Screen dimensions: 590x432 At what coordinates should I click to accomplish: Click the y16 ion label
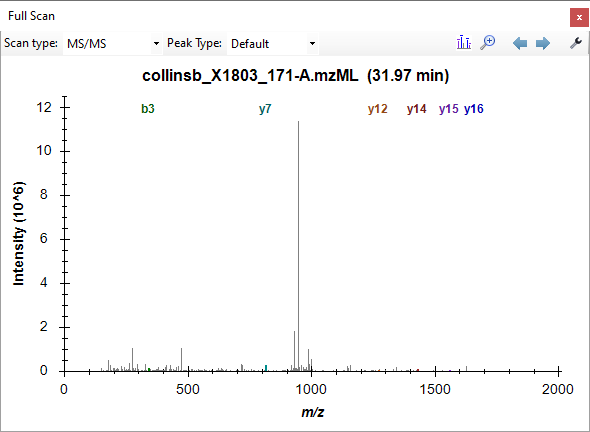click(474, 109)
